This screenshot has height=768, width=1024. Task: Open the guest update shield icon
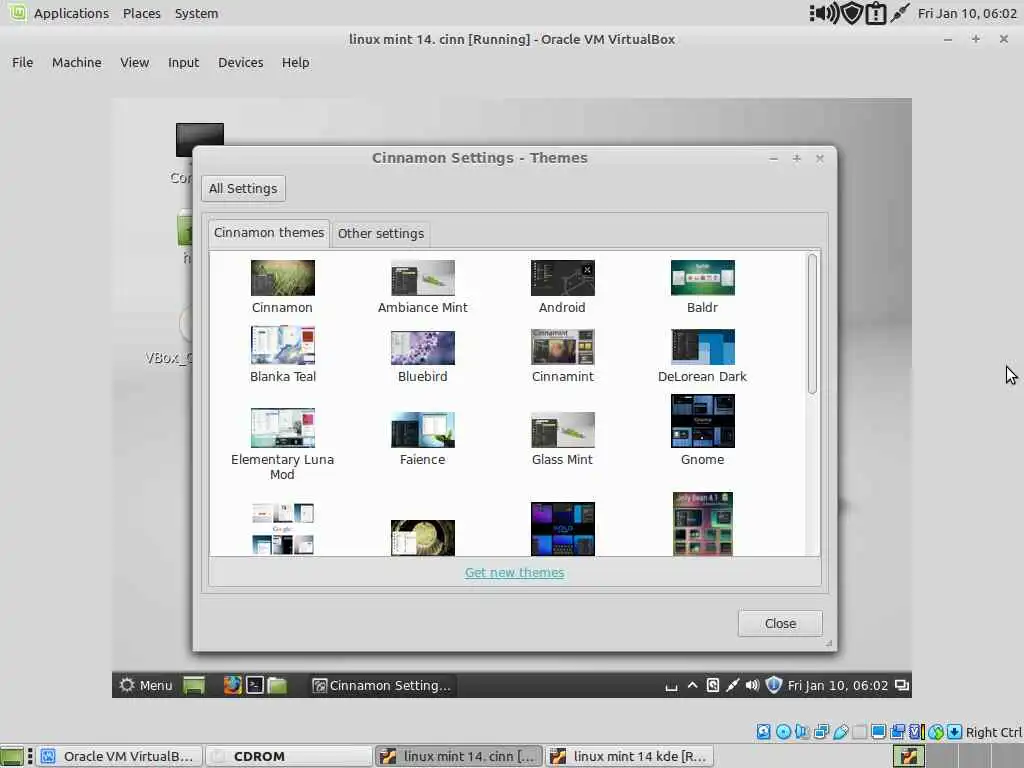(773, 685)
